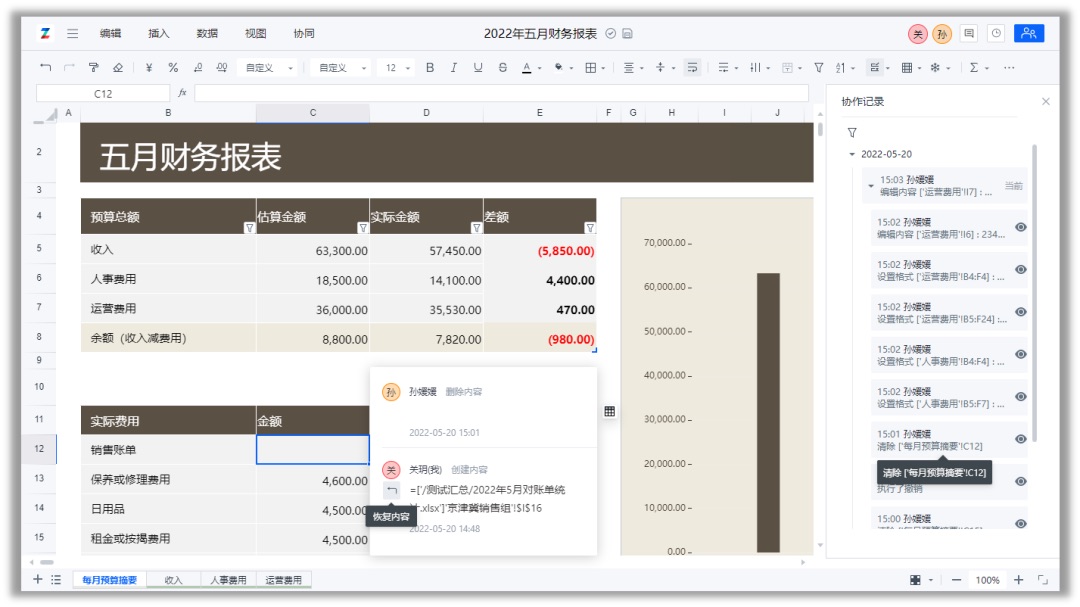Click the sigma sum function icon
This screenshot has height=607, width=1080.
974,68
